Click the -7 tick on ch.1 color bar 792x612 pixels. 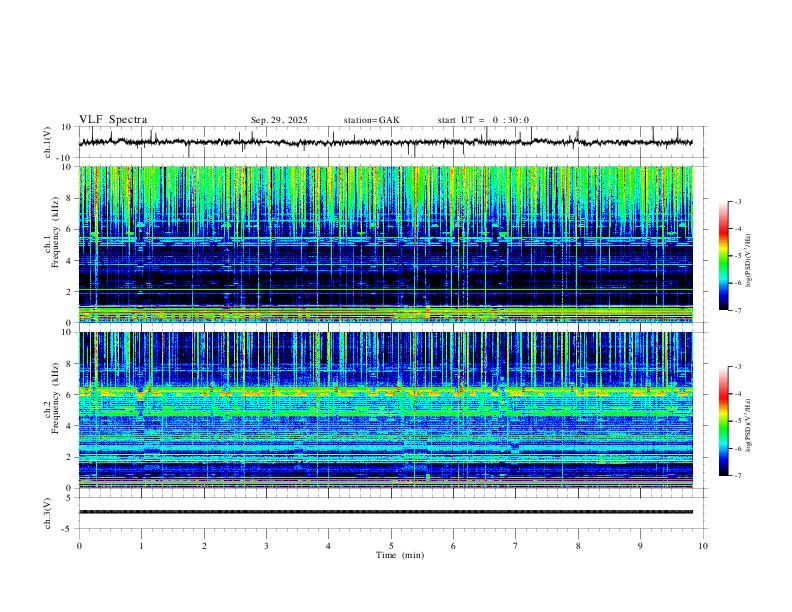737,310
